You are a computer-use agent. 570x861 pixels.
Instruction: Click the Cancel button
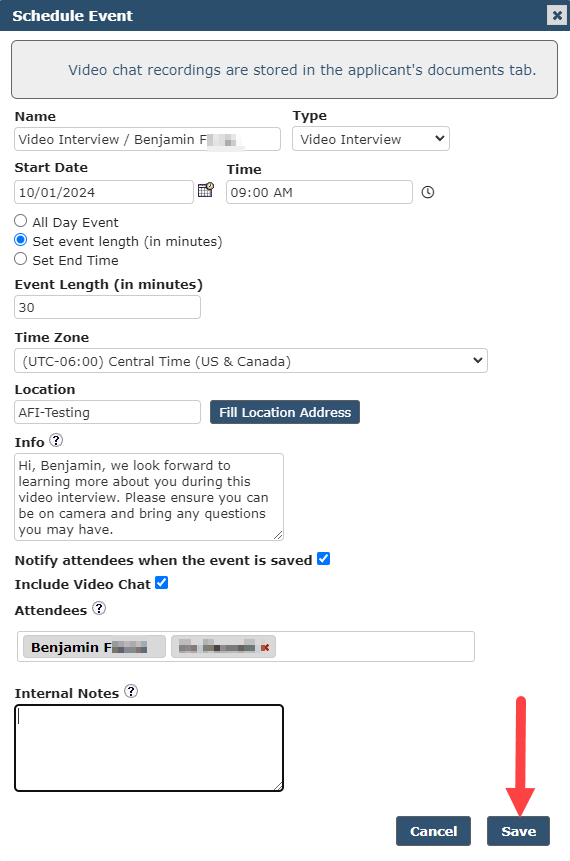433,831
